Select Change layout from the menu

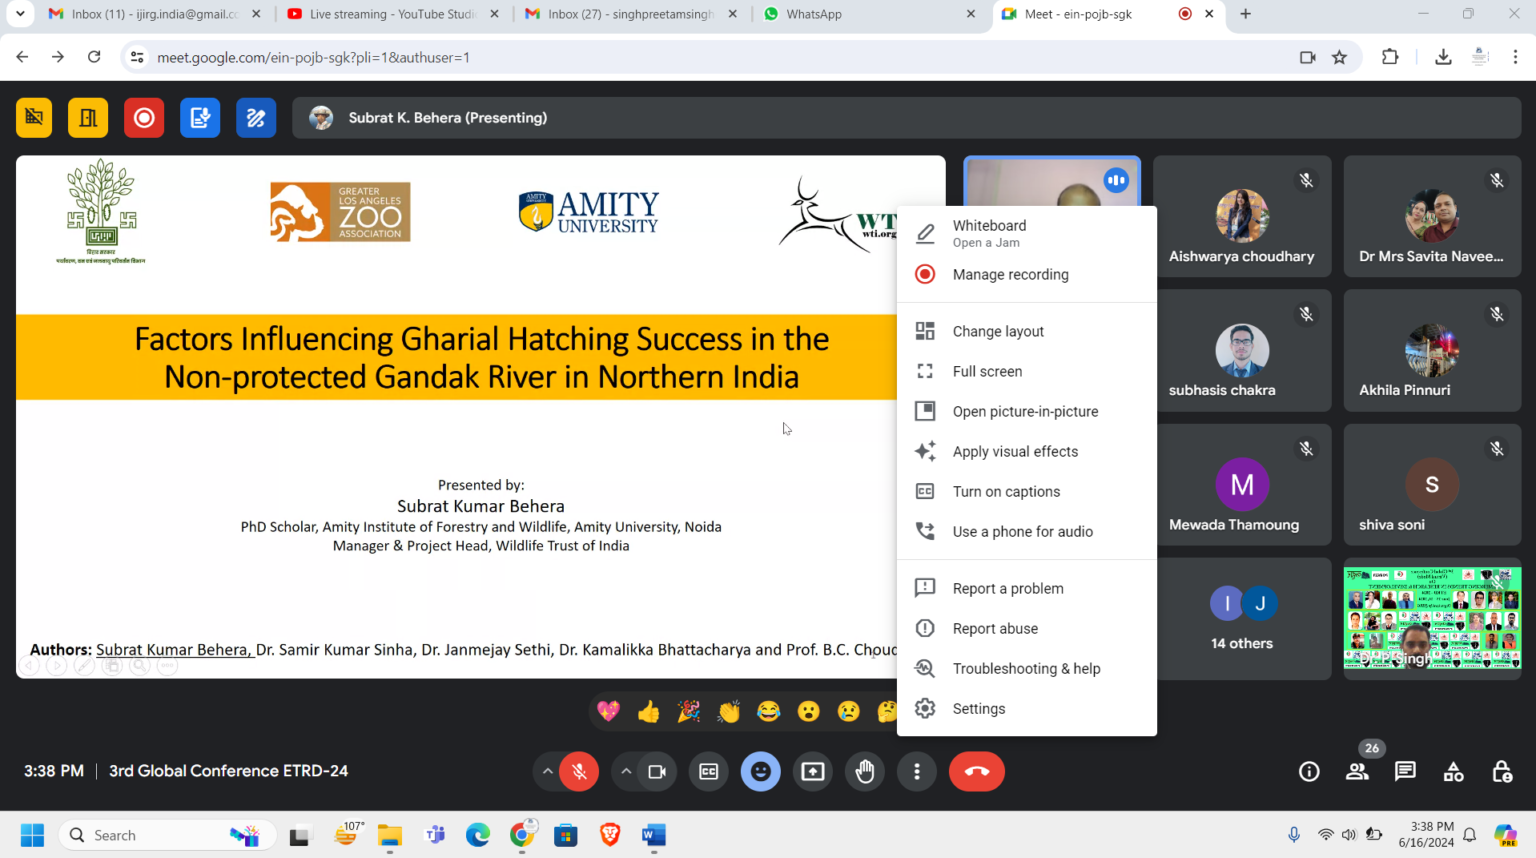[997, 331]
